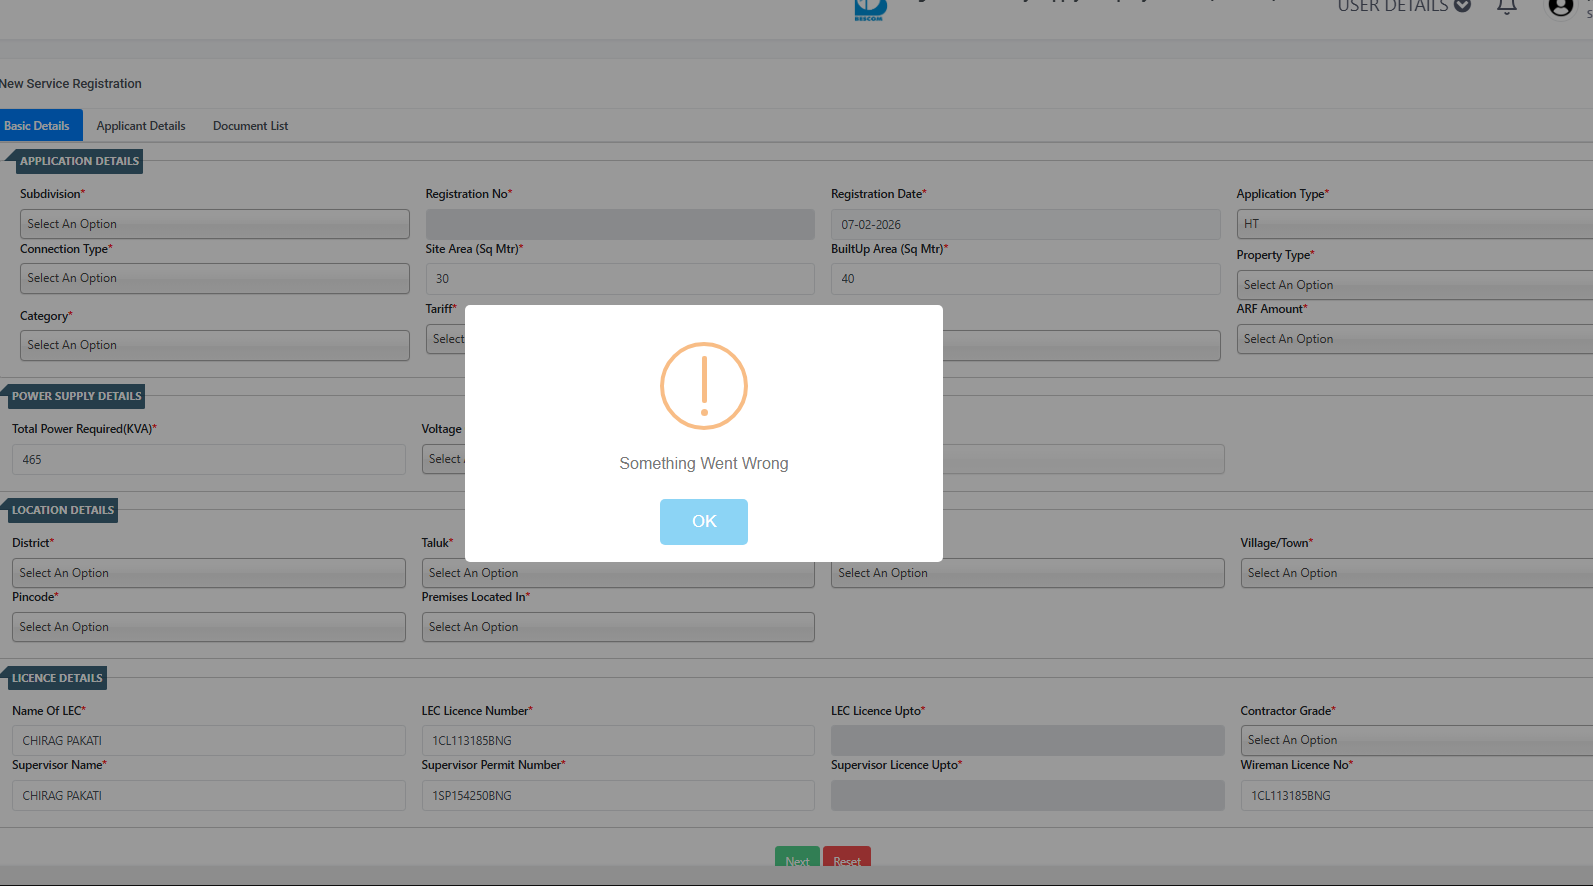Expand the USER DETAILS menu
The height and width of the screenshot is (886, 1593).
coord(1404,6)
